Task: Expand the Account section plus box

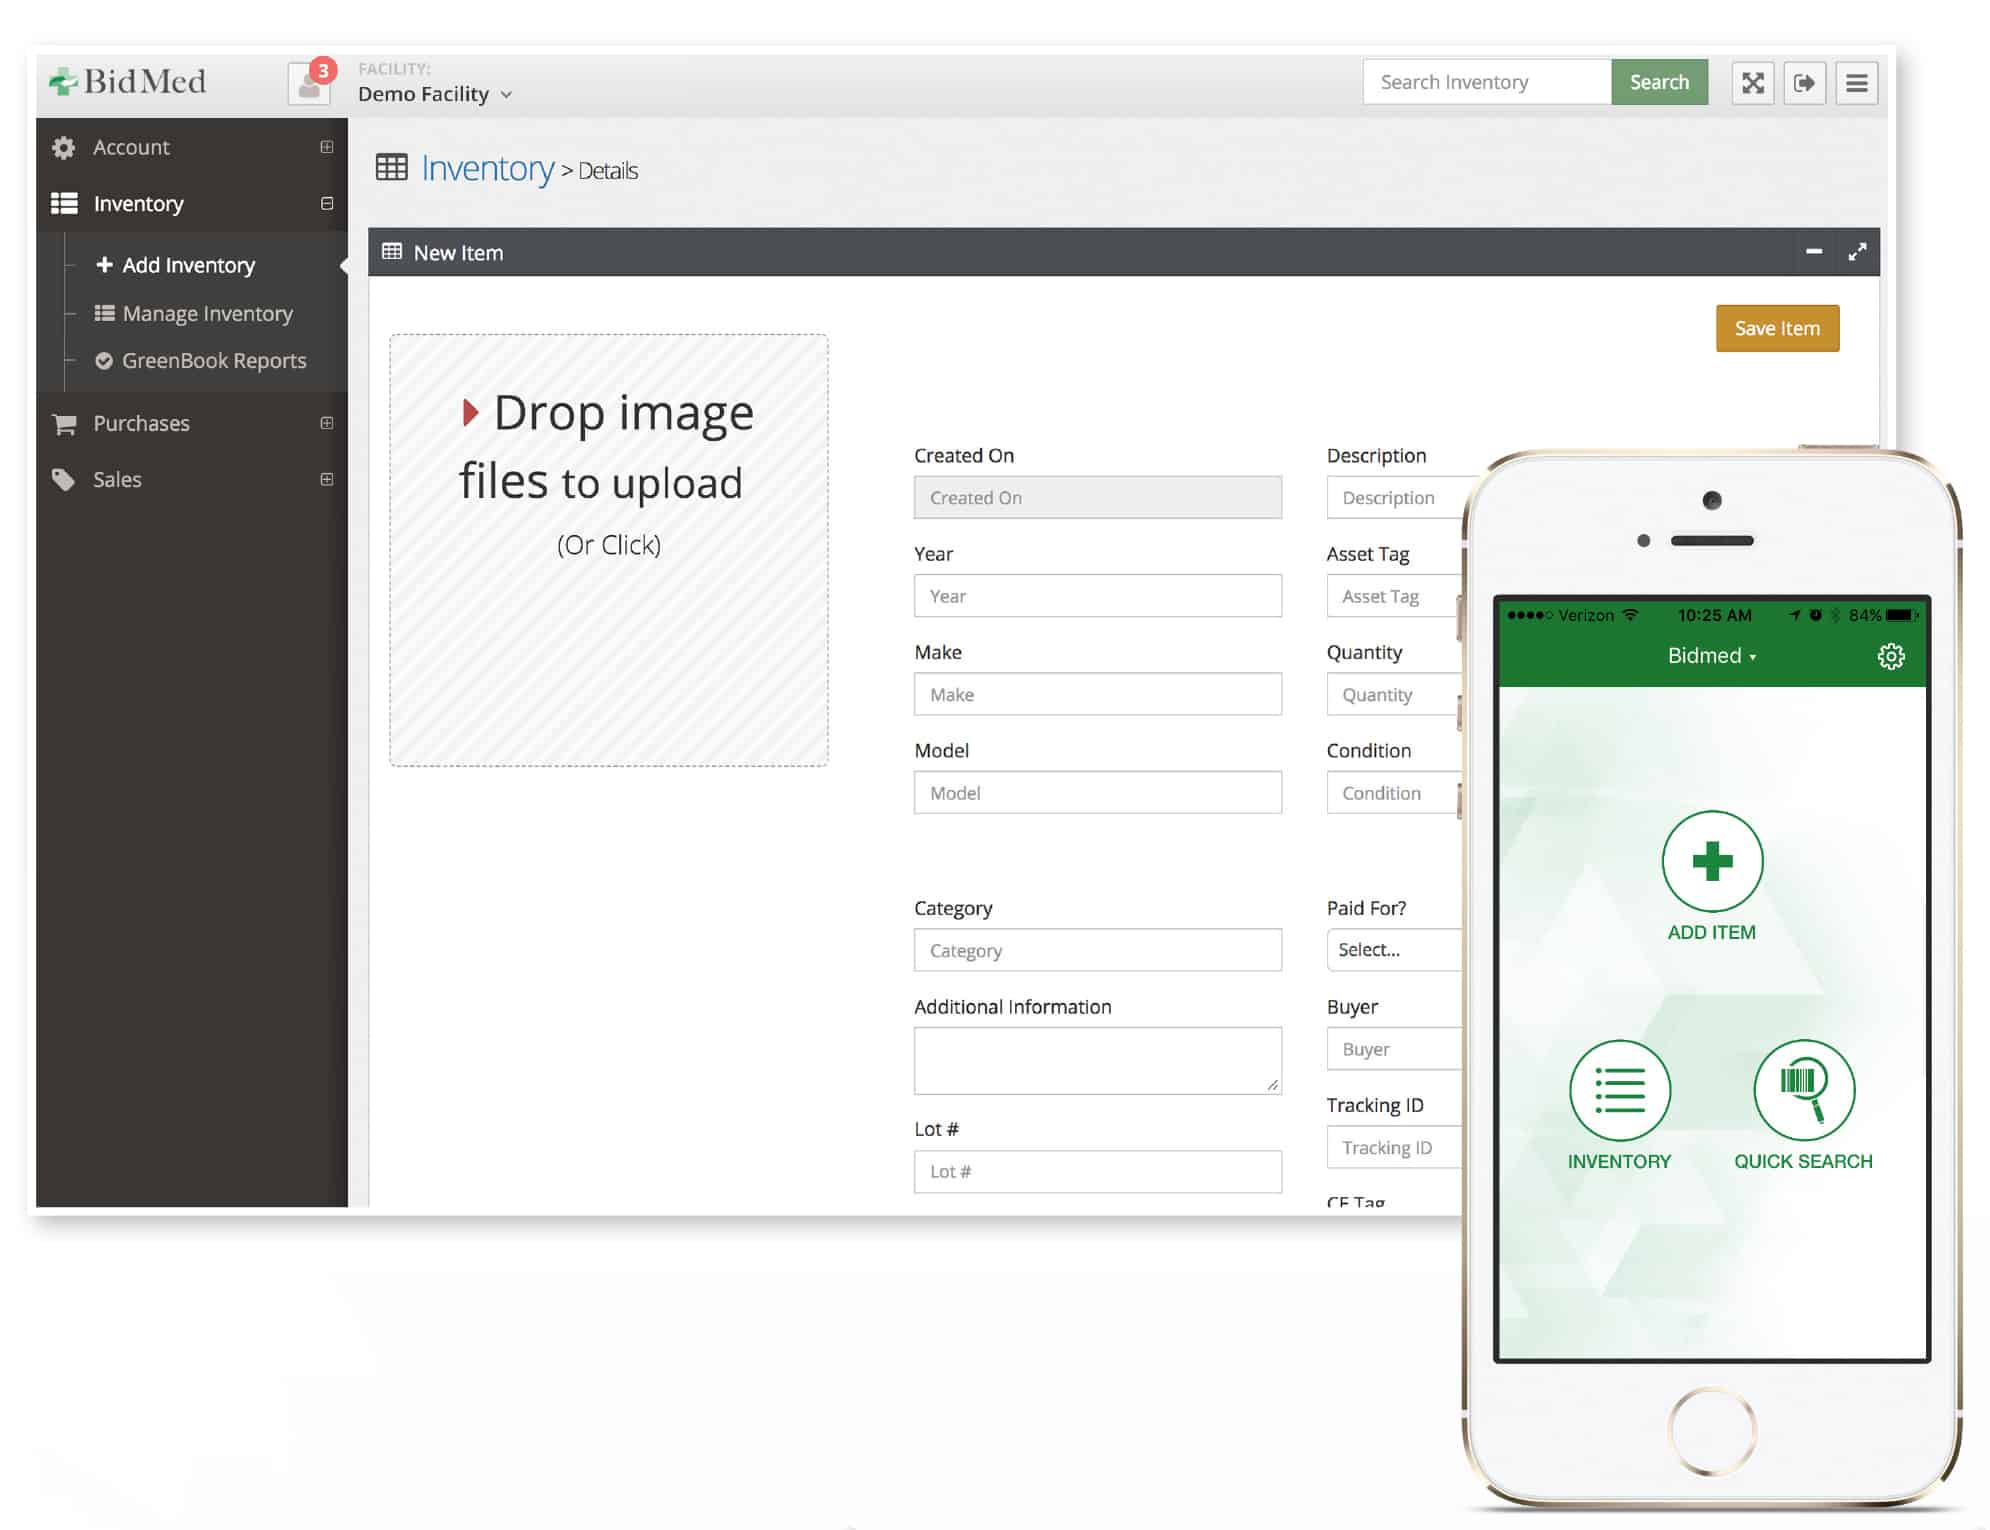Action: click(x=327, y=147)
